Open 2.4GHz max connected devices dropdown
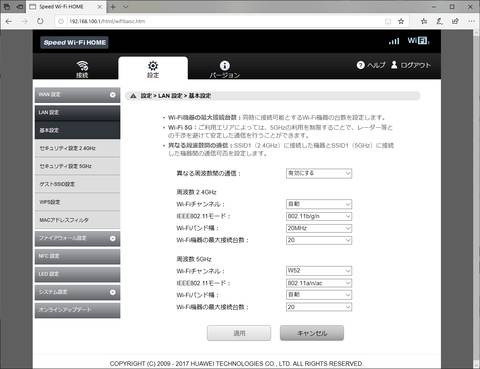The image size is (480, 369). [x=319, y=240]
